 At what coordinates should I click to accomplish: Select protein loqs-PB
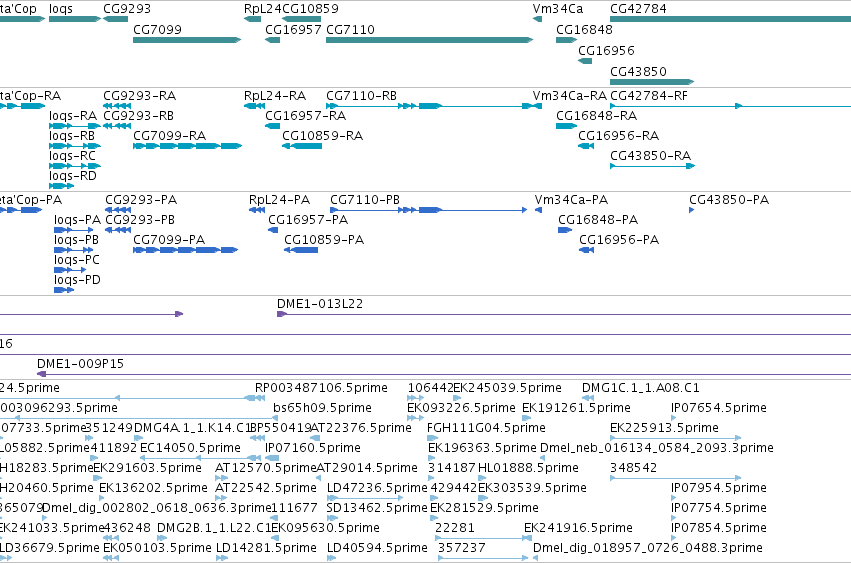(x=74, y=250)
